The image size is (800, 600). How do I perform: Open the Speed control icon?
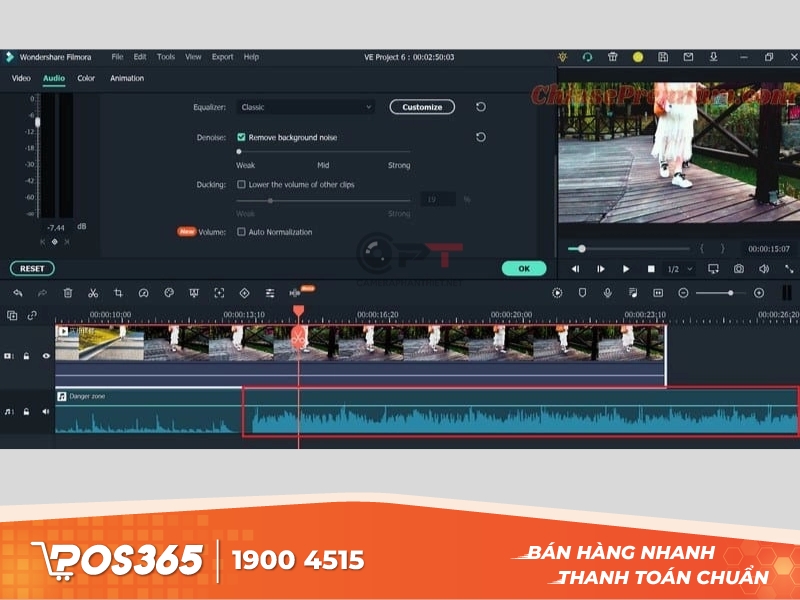pyautogui.click(x=143, y=293)
